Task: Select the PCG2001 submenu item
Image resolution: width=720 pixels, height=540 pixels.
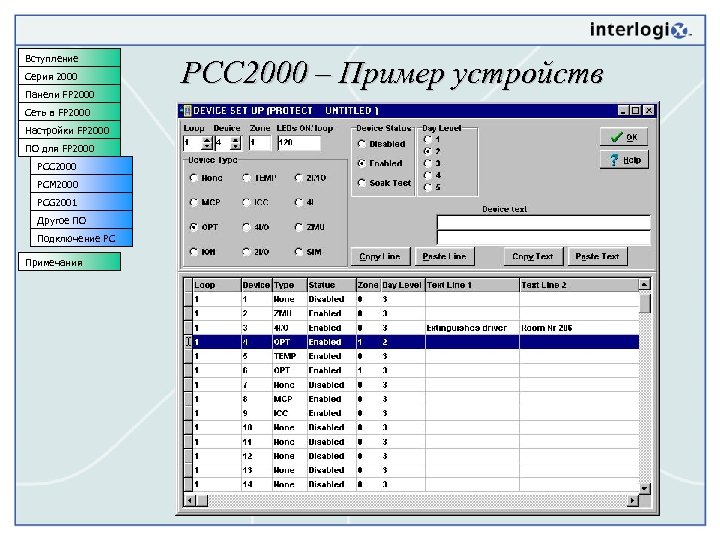Action: pos(81,202)
